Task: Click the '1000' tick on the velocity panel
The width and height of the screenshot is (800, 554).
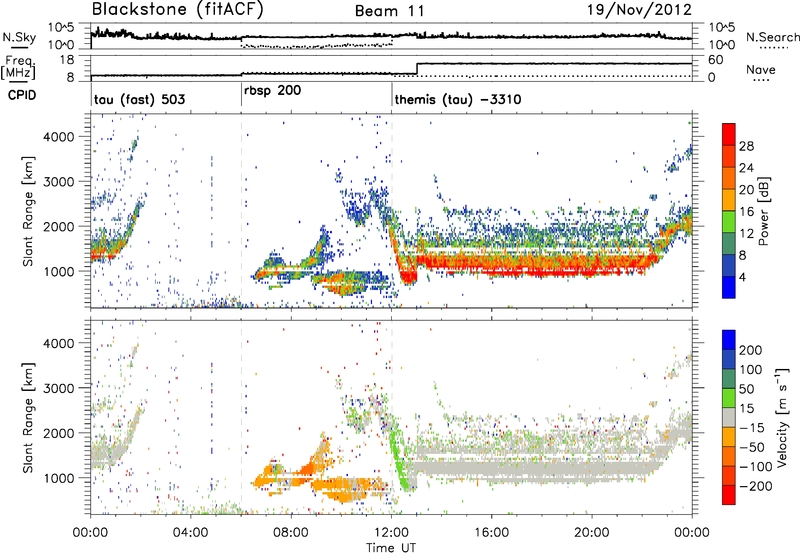Action: coord(59,477)
